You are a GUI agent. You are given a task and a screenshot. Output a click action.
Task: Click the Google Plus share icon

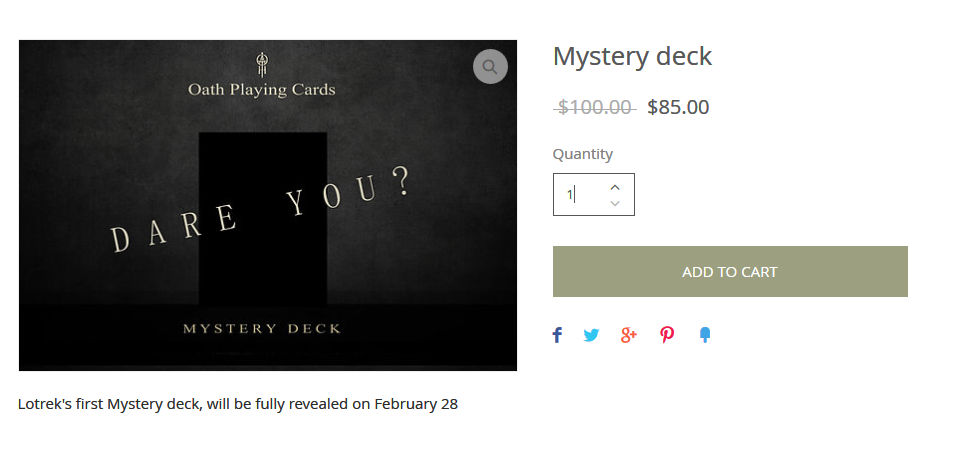[628, 335]
